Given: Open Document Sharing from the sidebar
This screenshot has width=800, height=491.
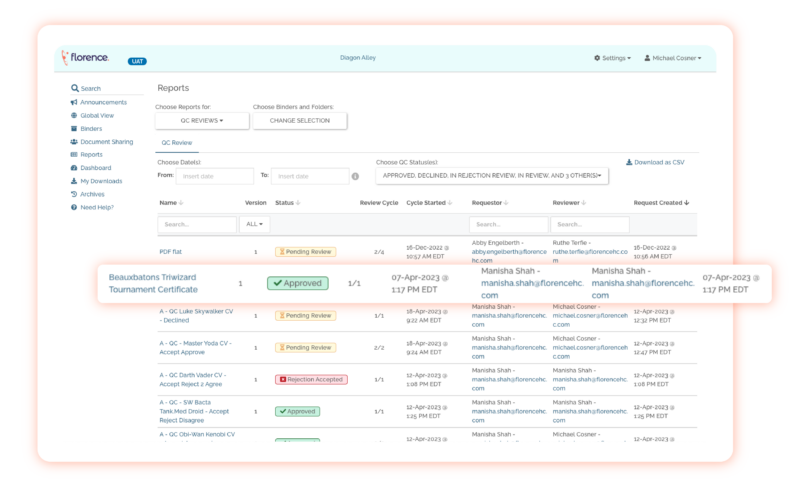Looking at the screenshot, I should click(x=106, y=142).
